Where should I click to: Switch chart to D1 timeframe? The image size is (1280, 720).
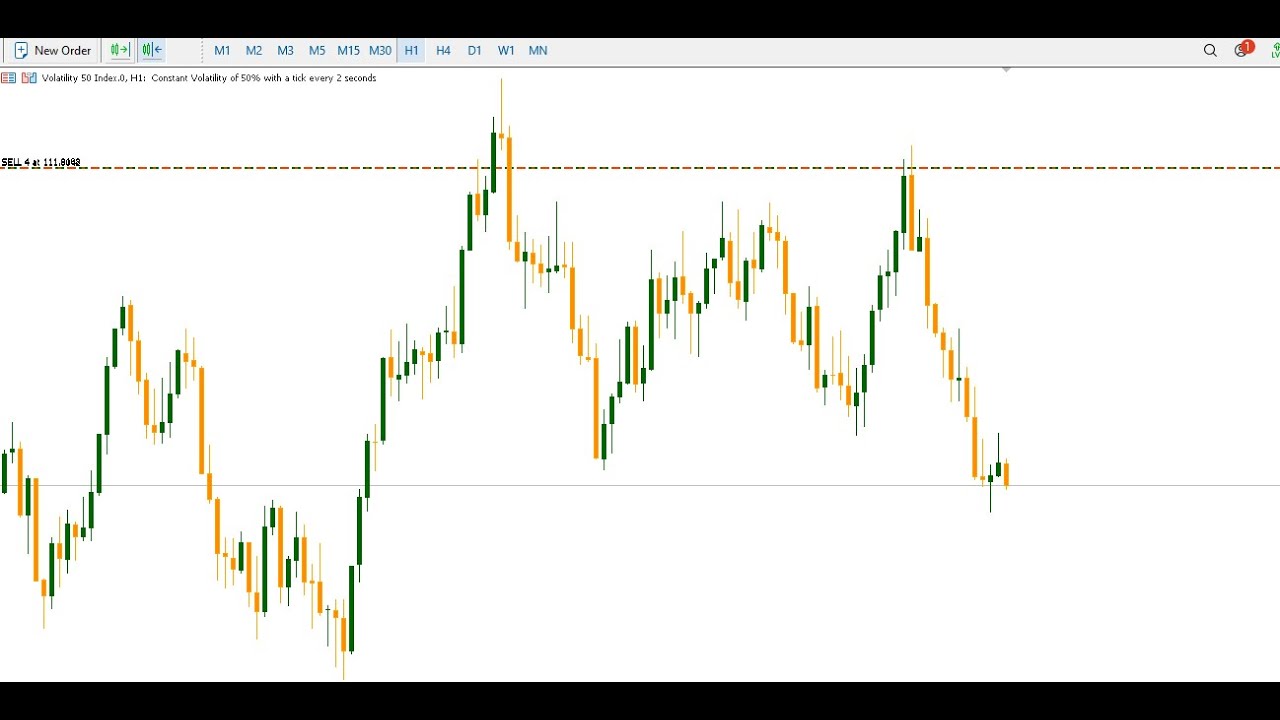pos(475,50)
